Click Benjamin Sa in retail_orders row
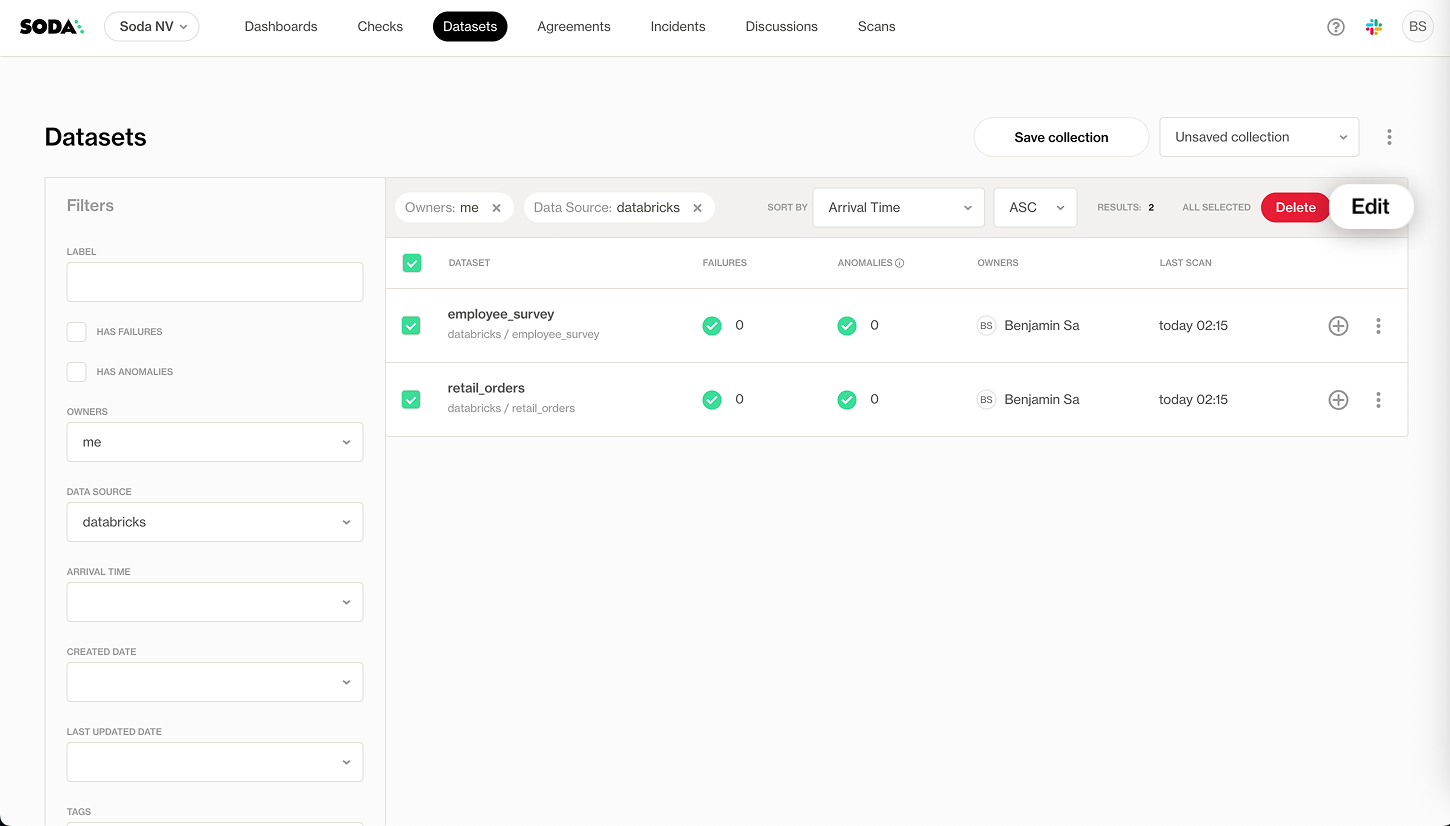Viewport: 1450px width, 826px height. [x=1042, y=400]
